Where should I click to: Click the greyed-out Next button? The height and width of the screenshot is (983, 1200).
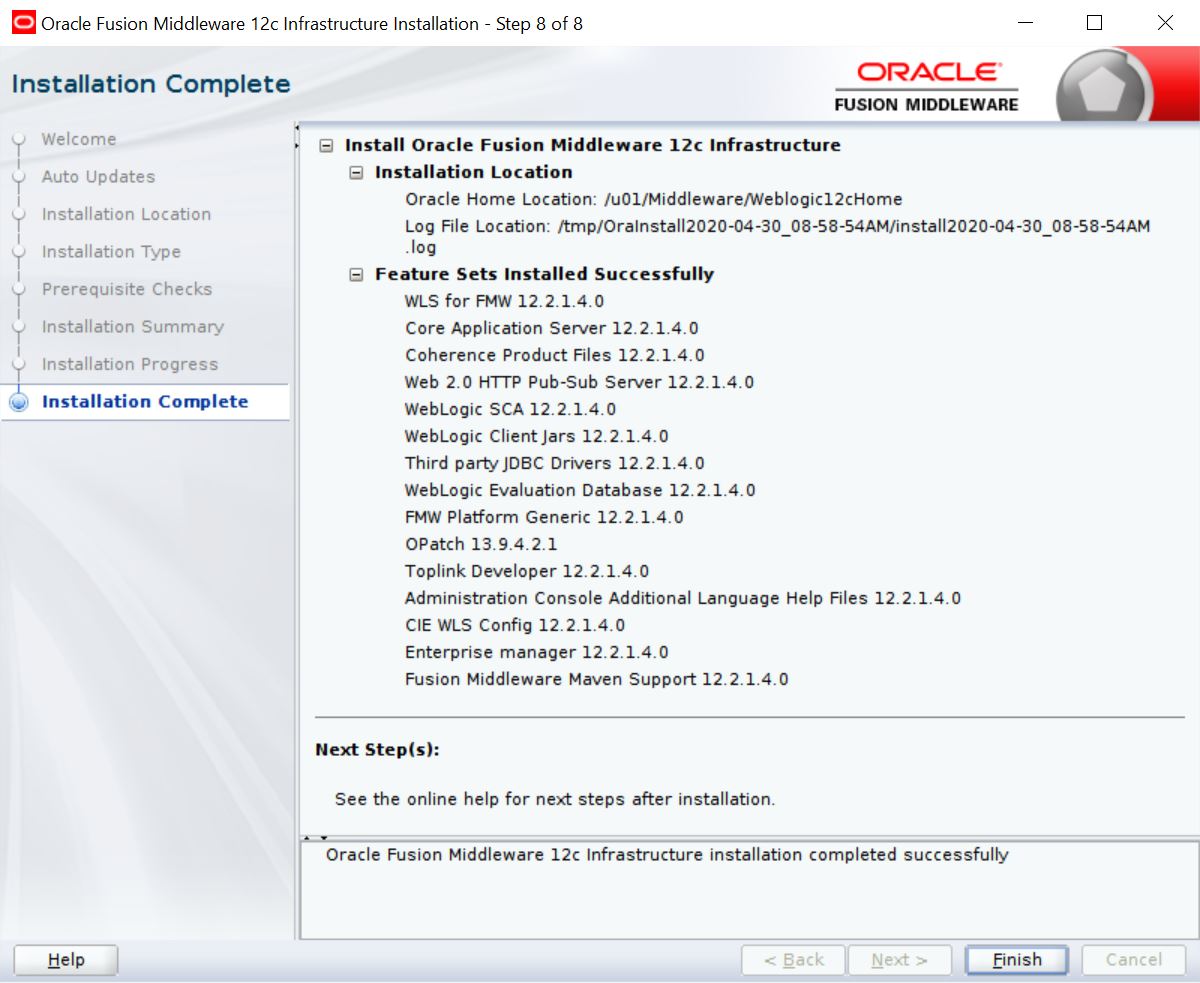tap(899, 960)
